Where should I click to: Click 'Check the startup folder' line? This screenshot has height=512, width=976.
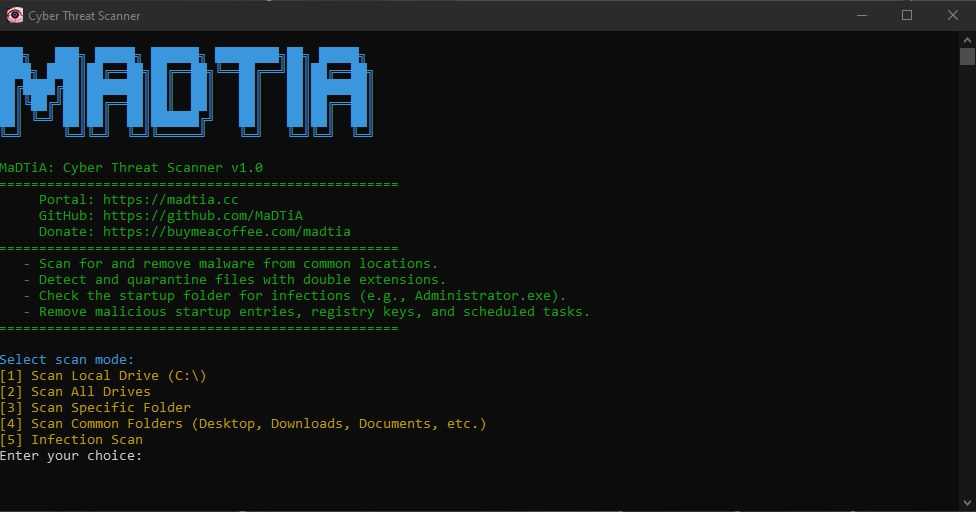tap(295, 296)
